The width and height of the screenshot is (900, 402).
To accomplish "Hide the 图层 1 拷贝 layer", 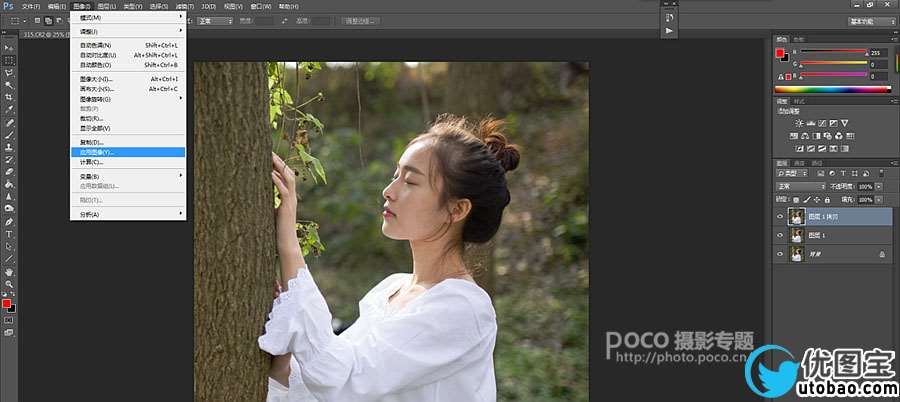I will 779,217.
